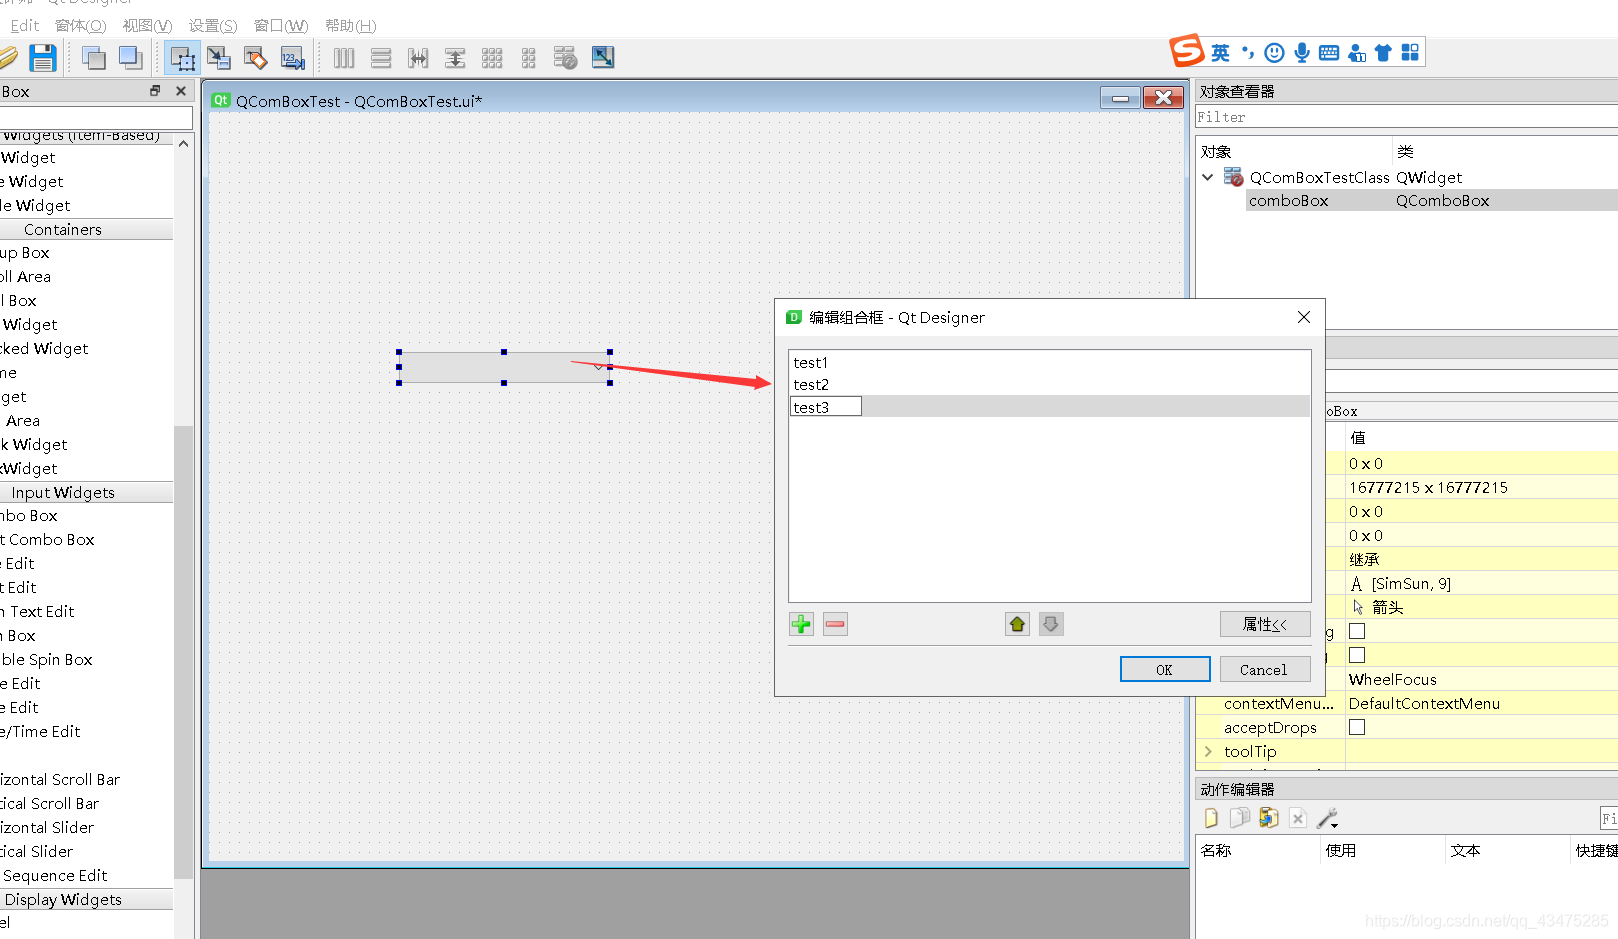Switch to Edit Tab Order mode
The image size is (1618, 939).
point(293,58)
